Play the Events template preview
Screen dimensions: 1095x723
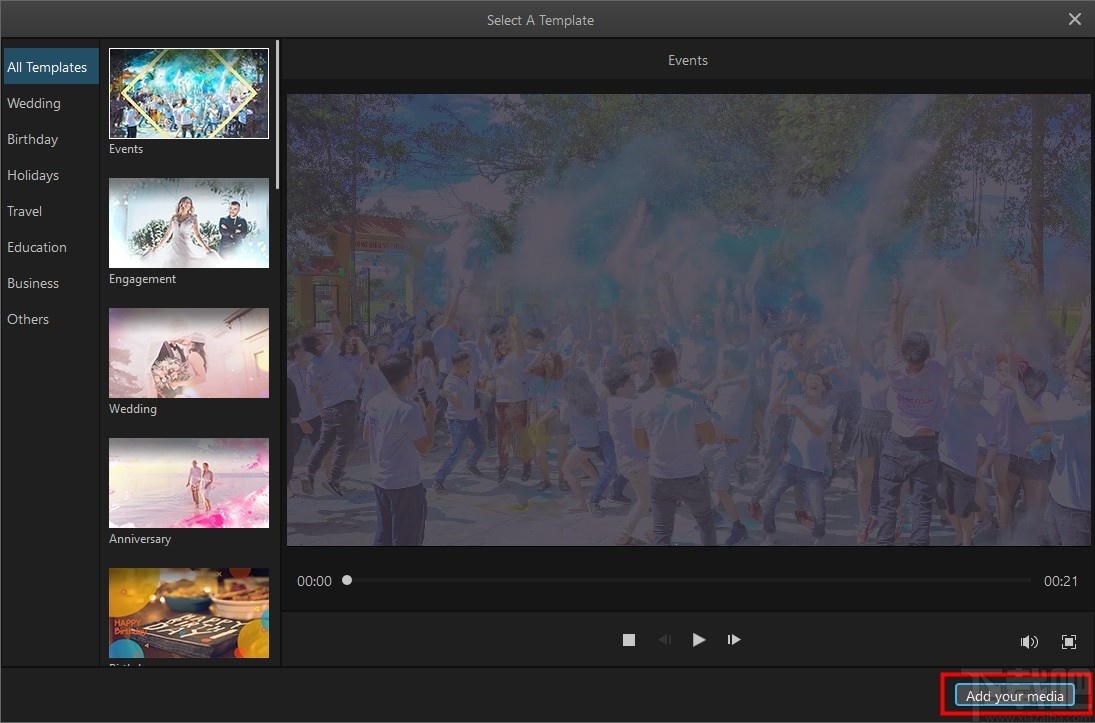click(x=699, y=640)
